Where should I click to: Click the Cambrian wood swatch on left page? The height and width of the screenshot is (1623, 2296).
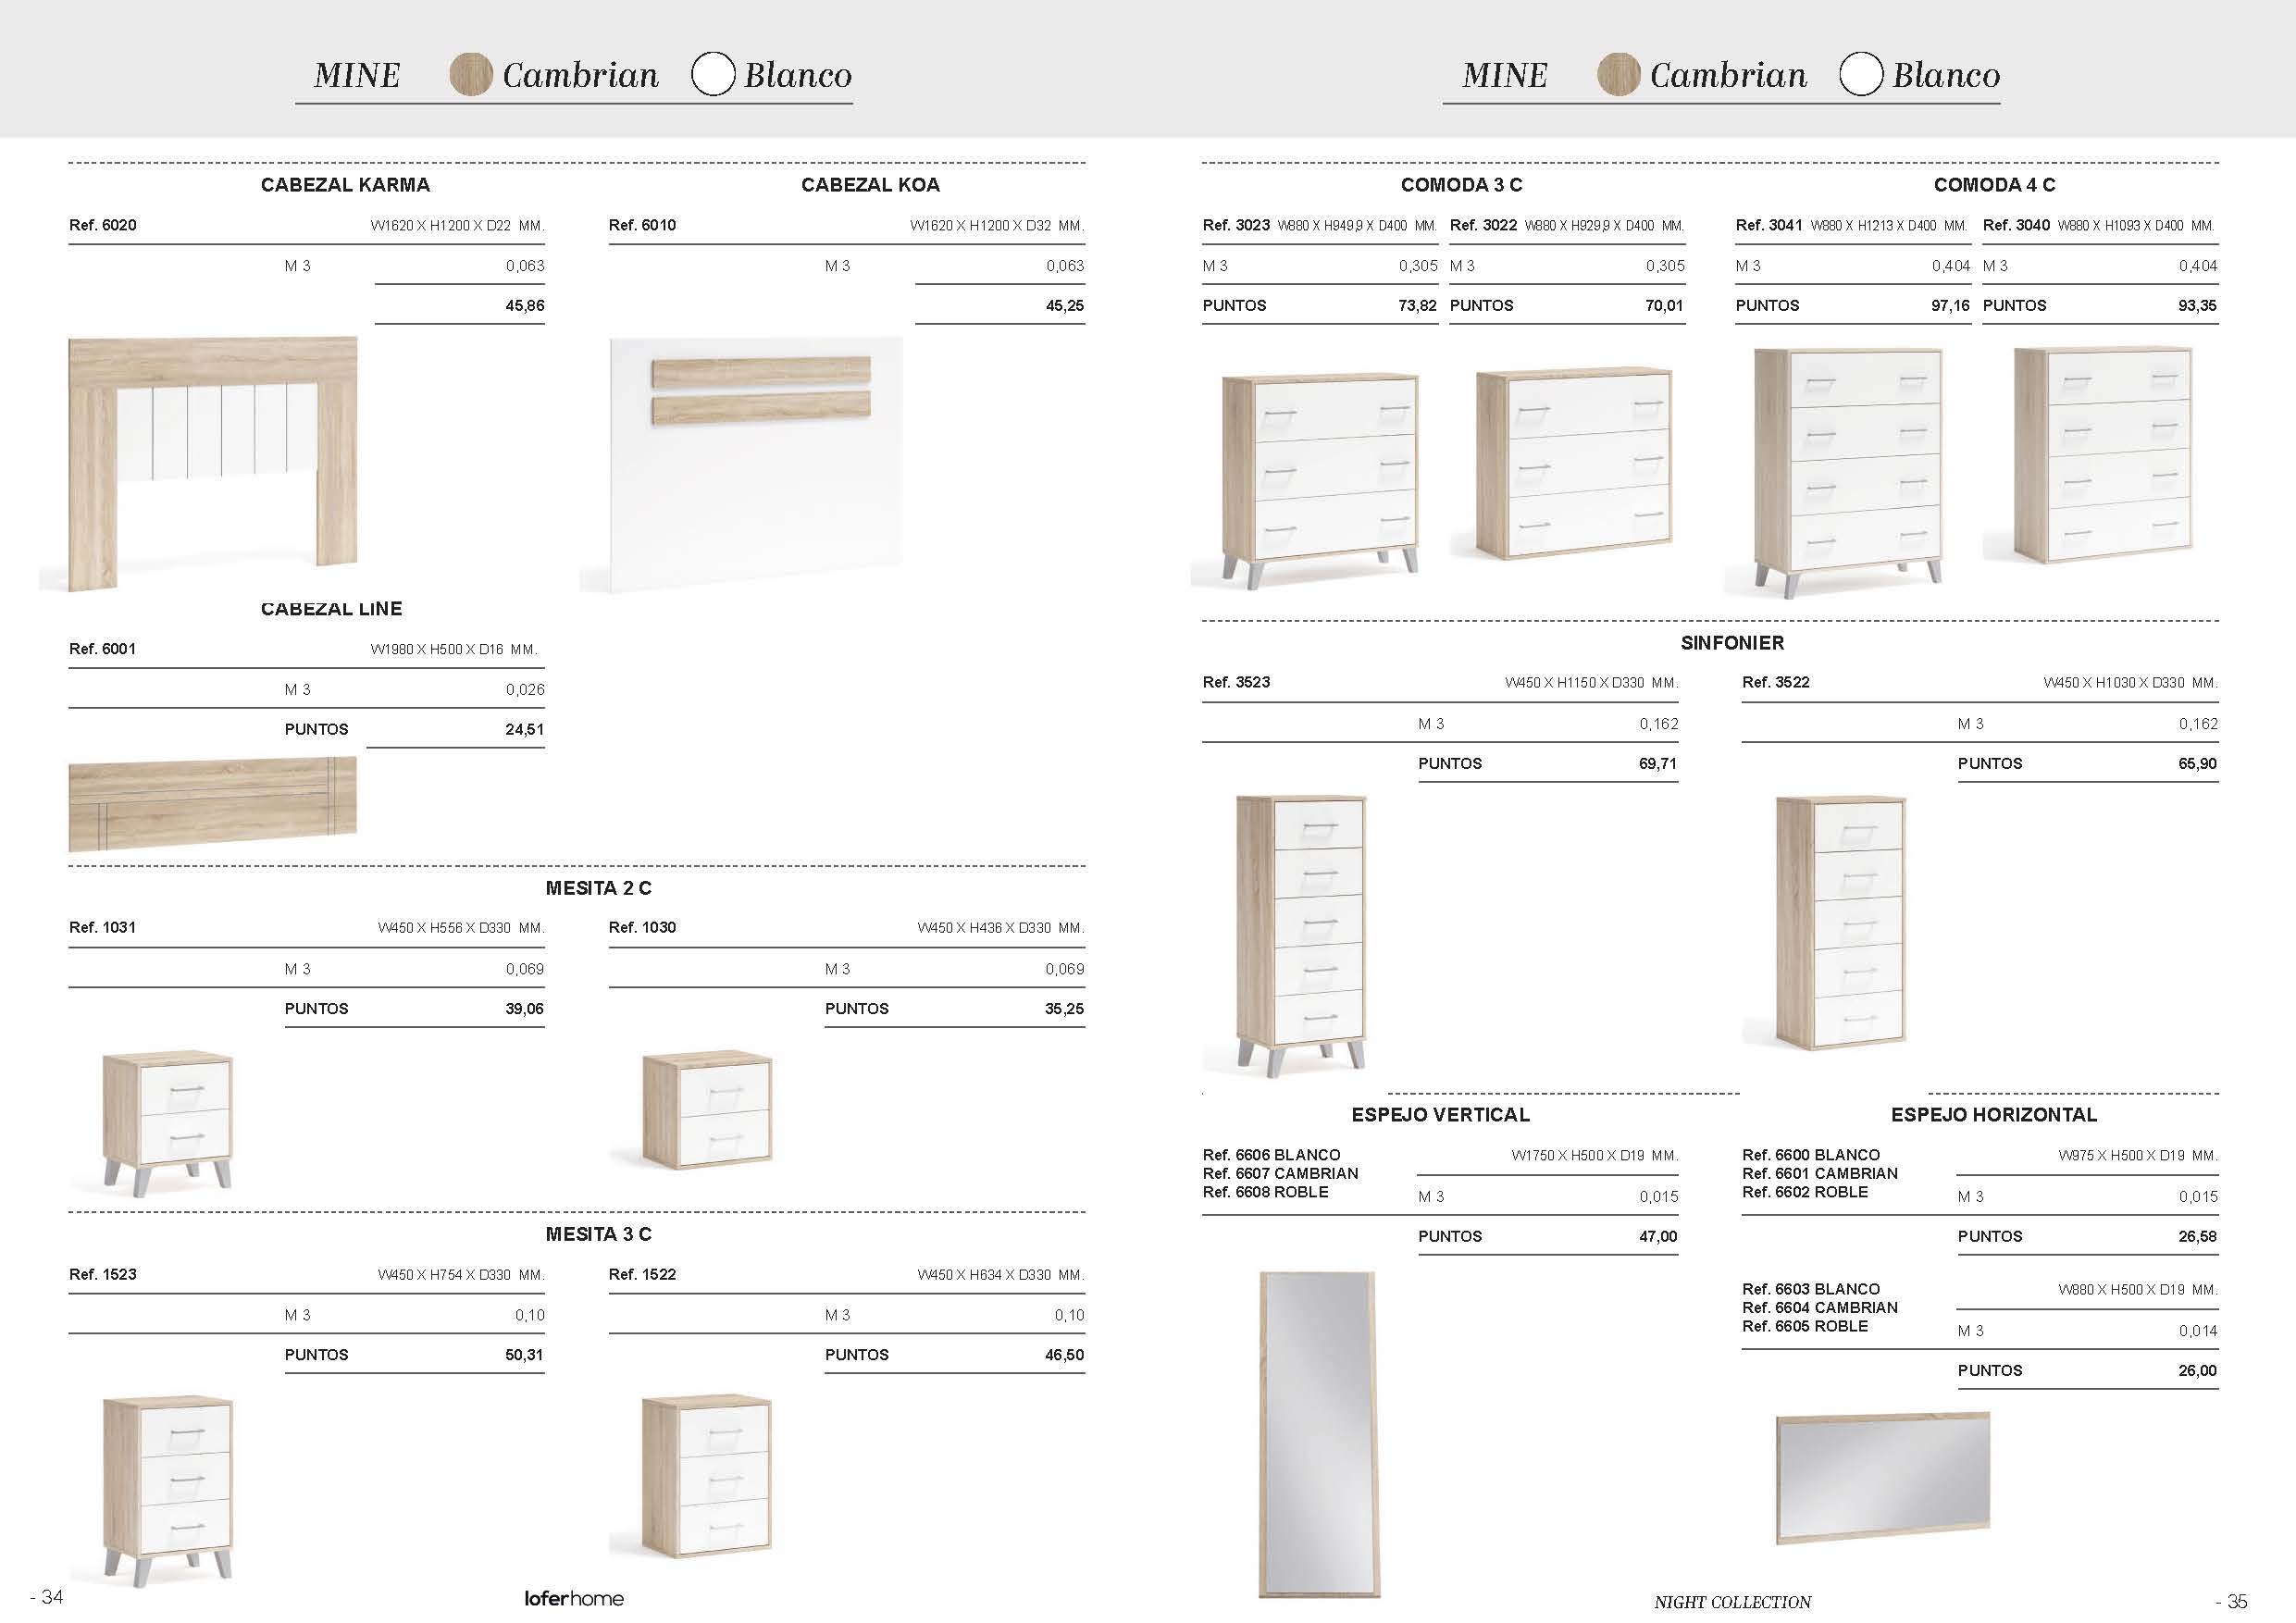tap(471, 74)
